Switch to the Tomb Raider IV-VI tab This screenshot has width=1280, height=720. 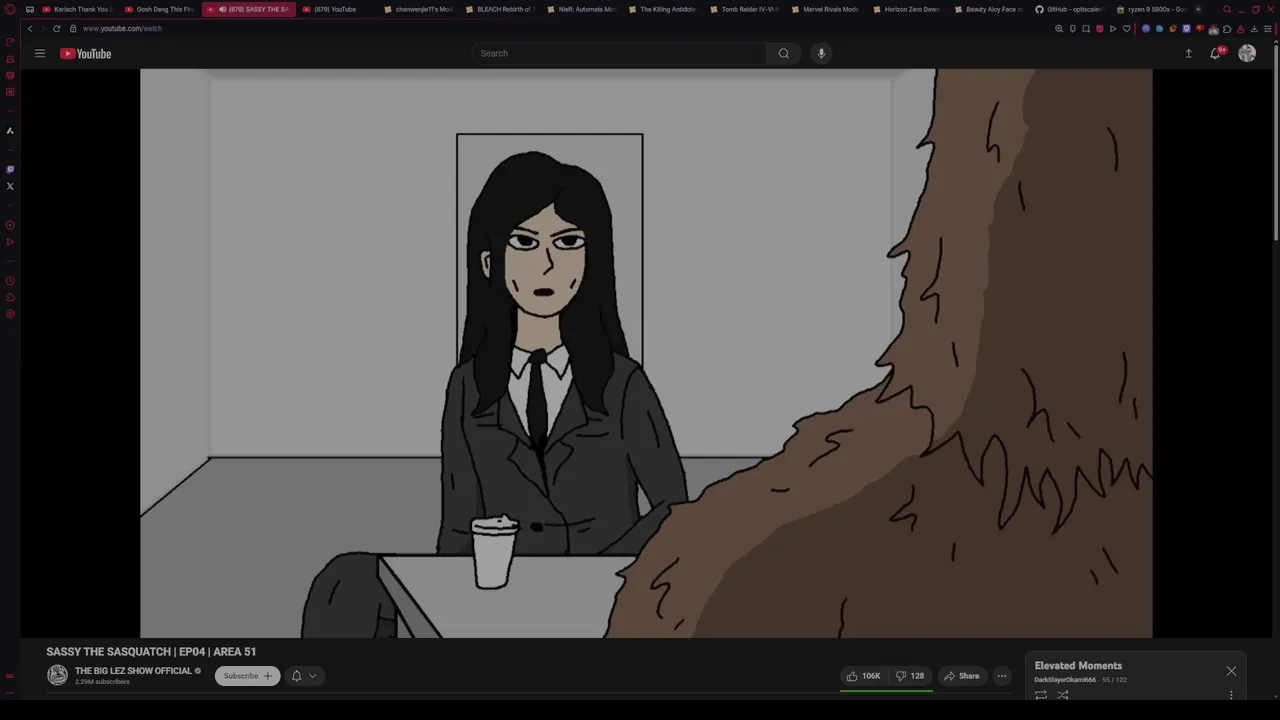click(x=744, y=9)
